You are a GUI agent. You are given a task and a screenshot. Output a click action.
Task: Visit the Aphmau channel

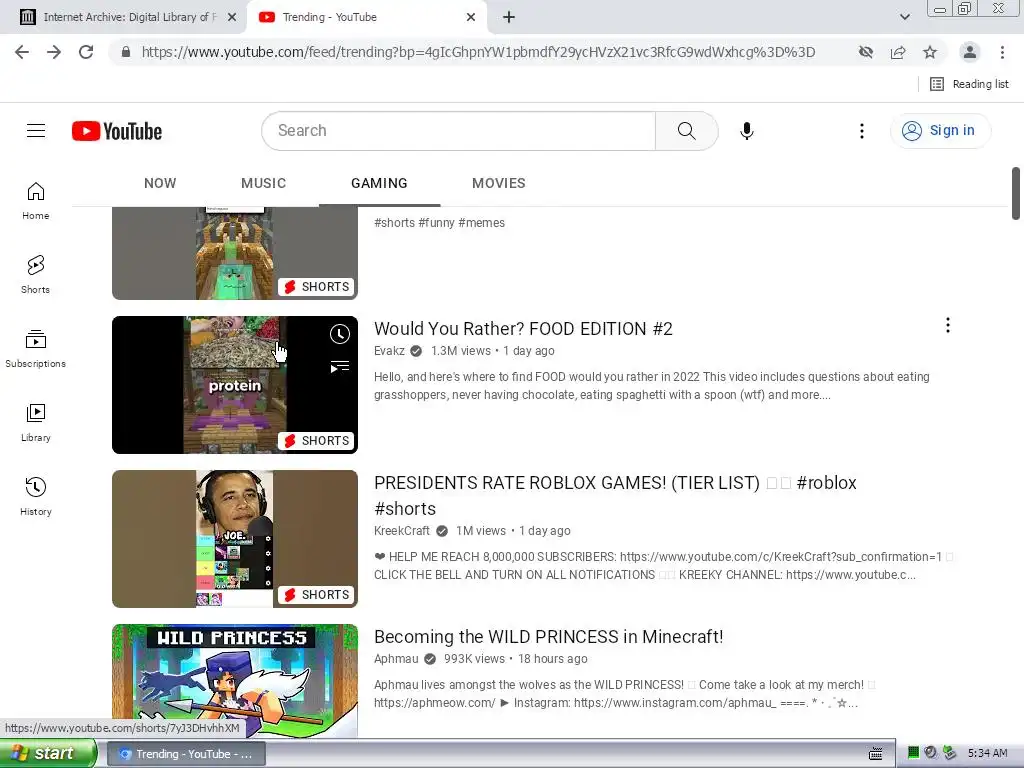(x=396, y=659)
